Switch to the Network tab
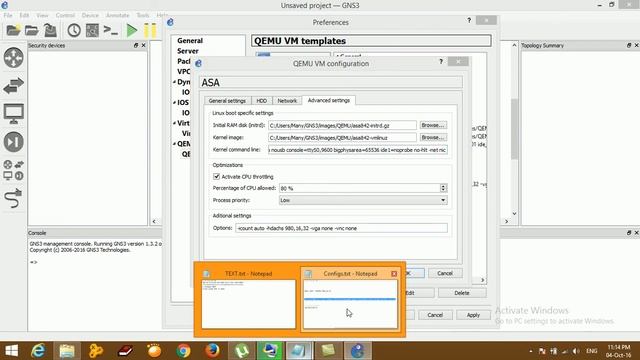Image resolution: width=640 pixels, height=360 pixels. [287, 100]
